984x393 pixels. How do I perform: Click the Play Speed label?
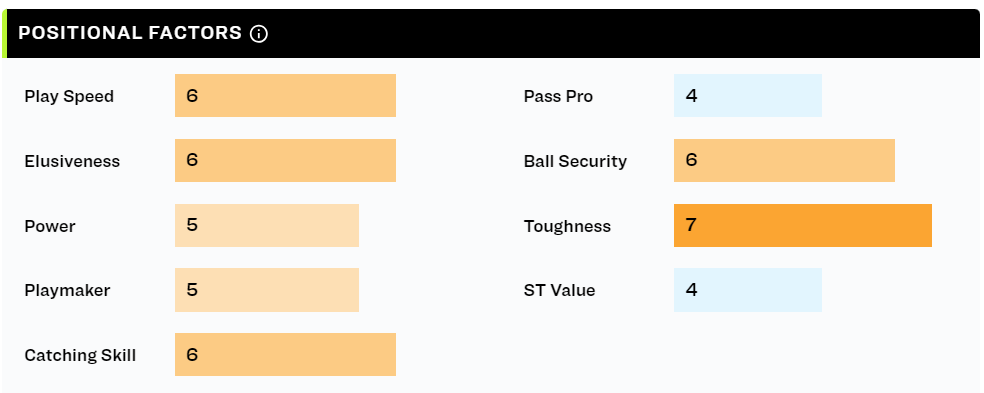(69, 97)
